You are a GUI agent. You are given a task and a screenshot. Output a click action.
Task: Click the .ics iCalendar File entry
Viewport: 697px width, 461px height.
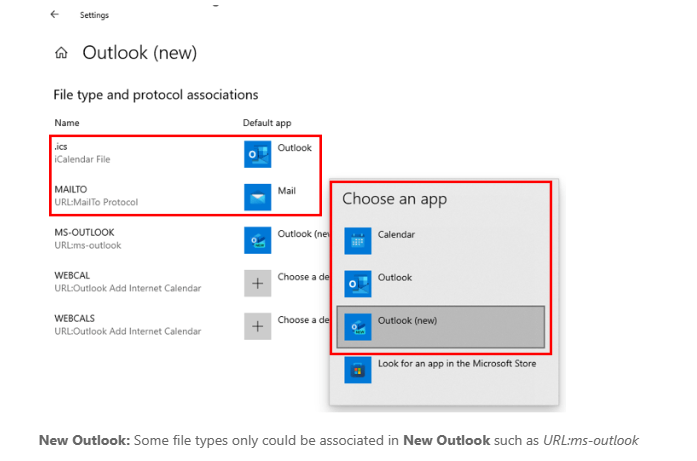pyautogui.click(x=81, y=153)
